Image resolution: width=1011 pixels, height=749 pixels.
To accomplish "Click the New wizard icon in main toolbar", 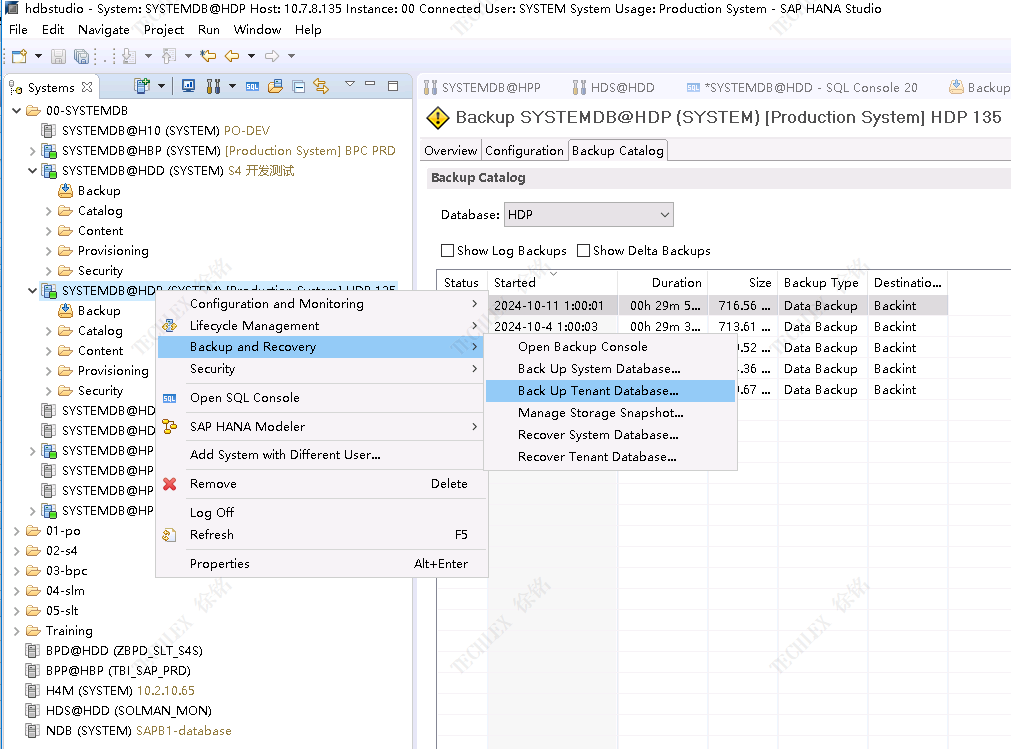I will [19, 56].
